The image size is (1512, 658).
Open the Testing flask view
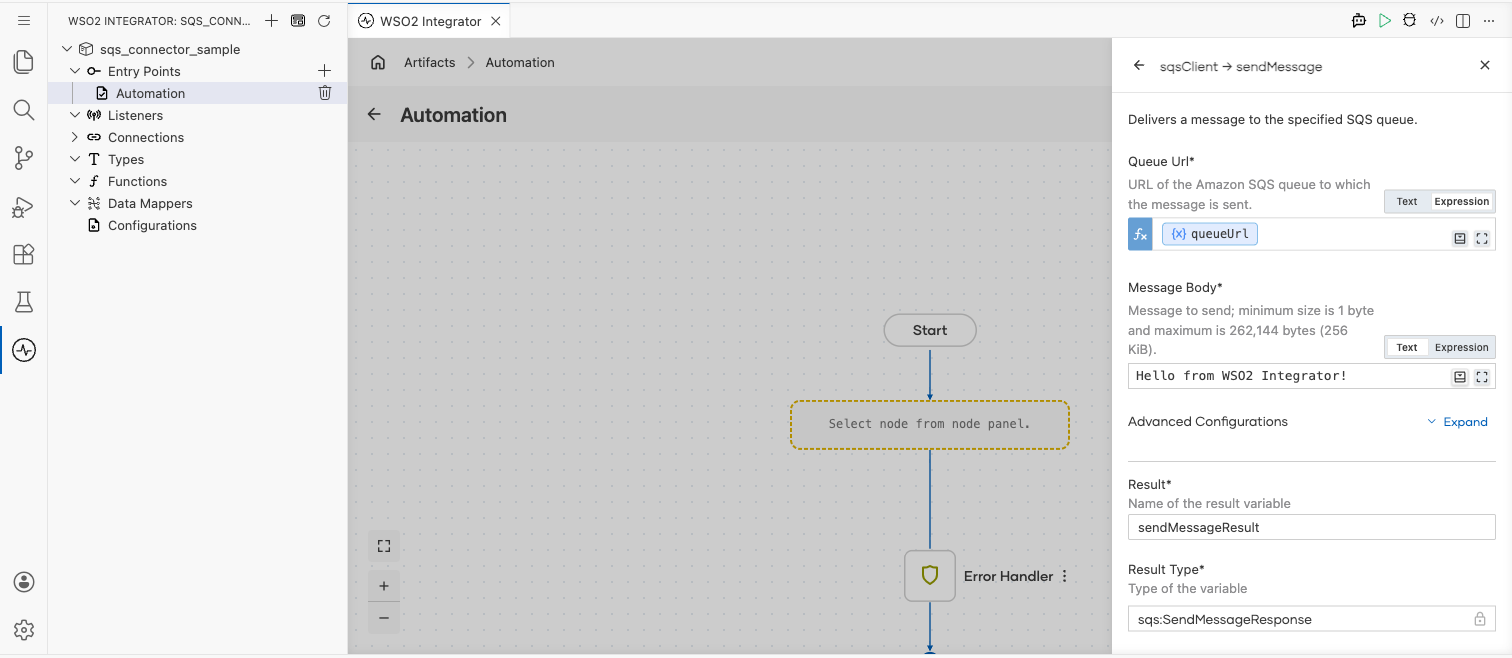[24, 302]
